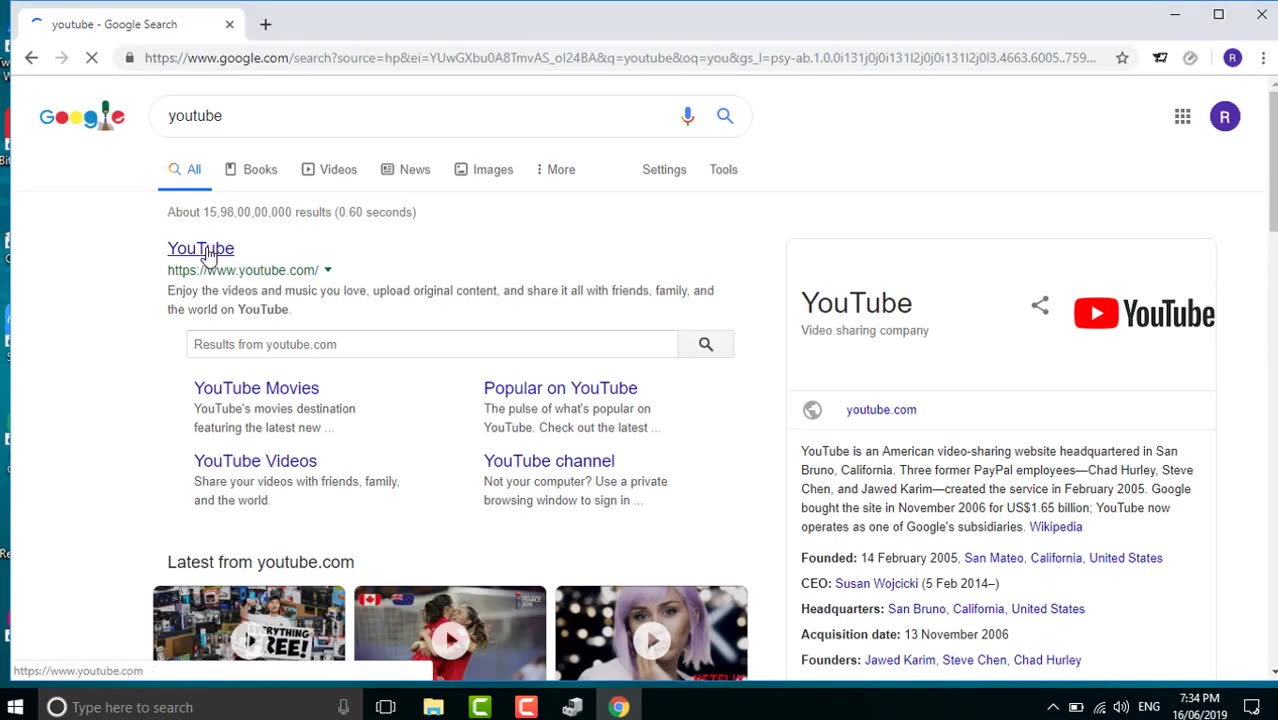The height and width of the screenshot is (720, 1278).
Task: Open search Tools
Action: pos(723,170)
